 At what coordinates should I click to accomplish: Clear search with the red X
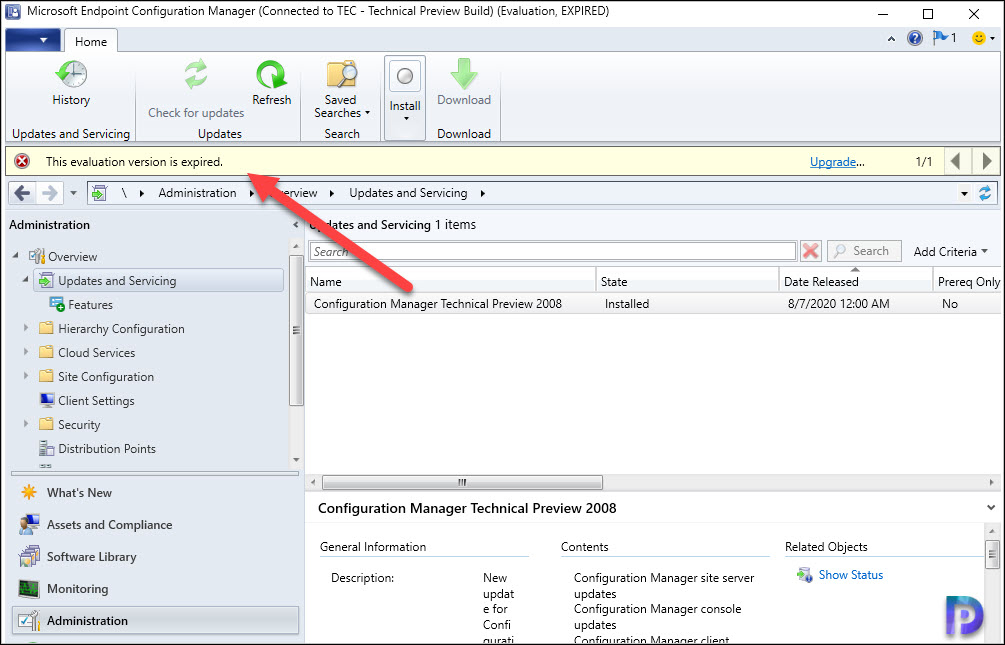[x=810, y=251]
